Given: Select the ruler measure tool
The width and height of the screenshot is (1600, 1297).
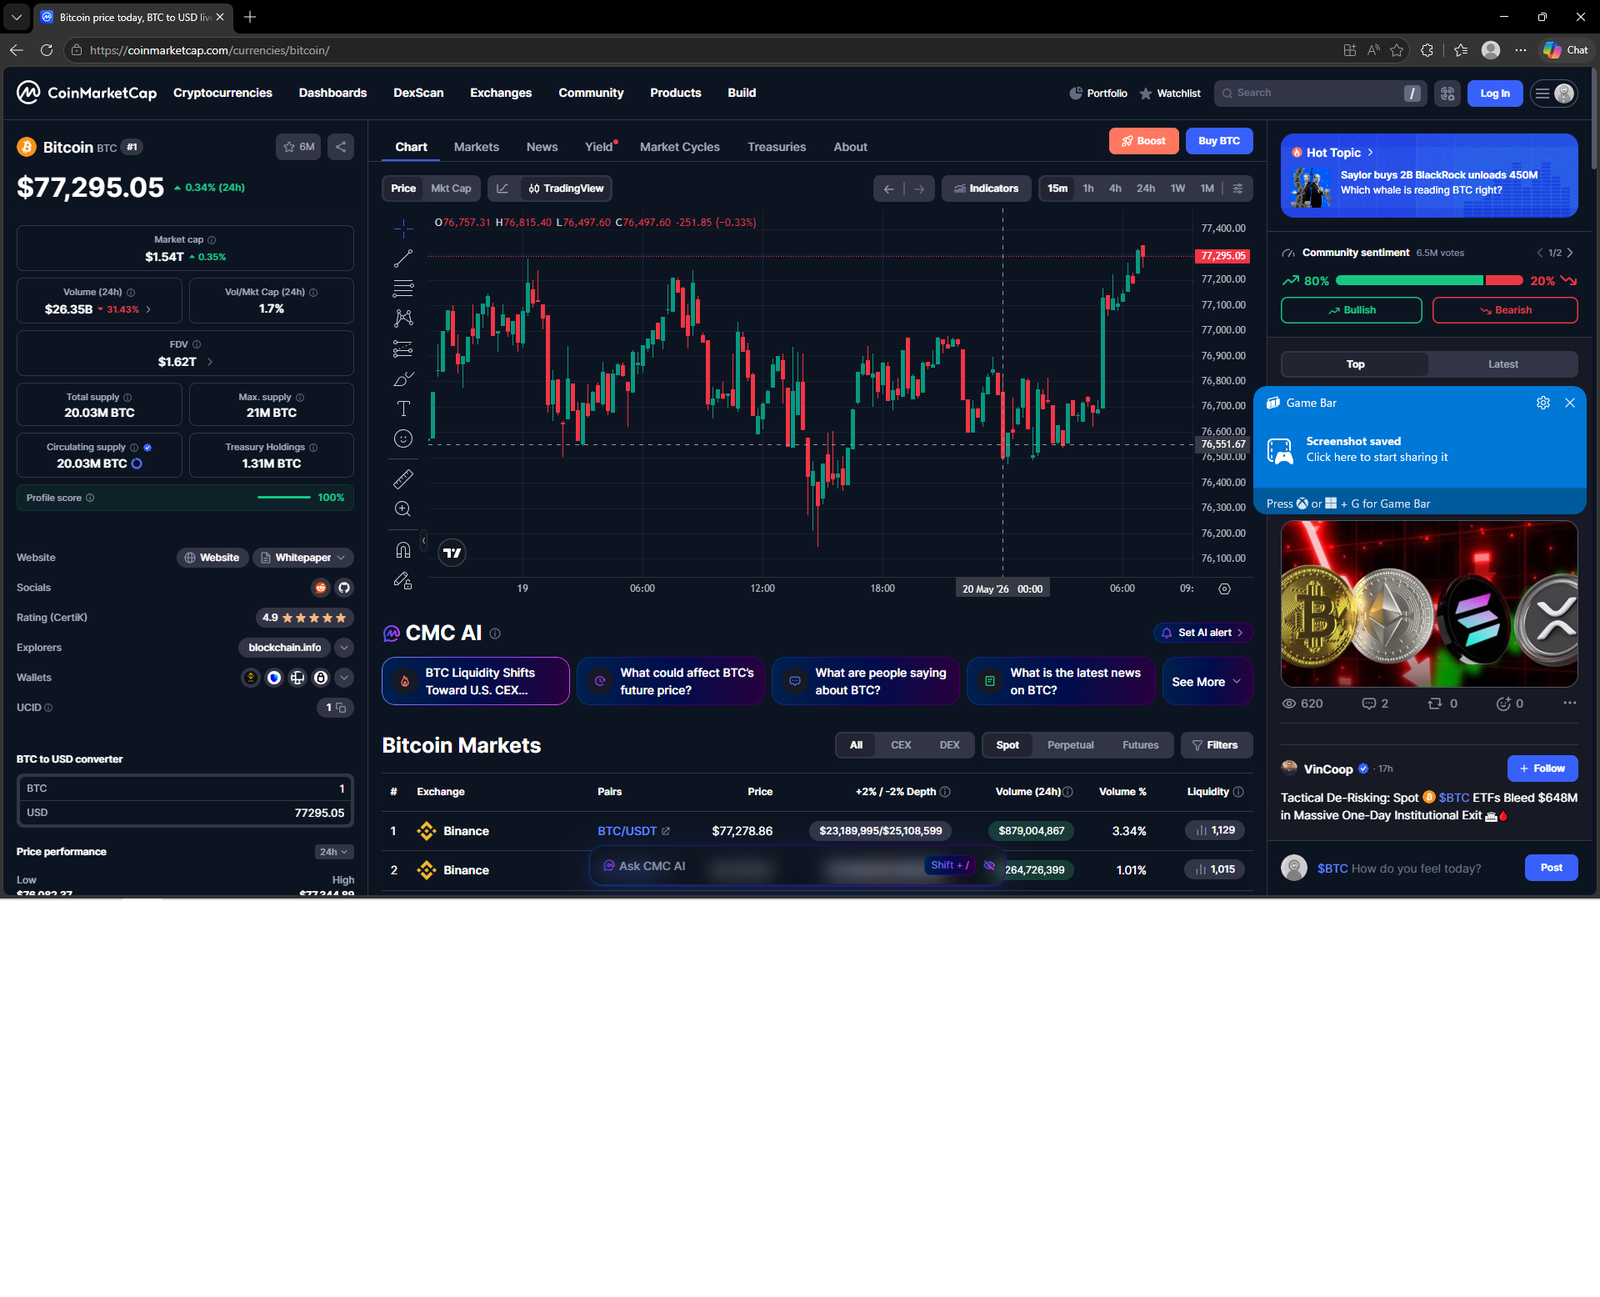Looking at the screenshot, I should pyautogui.click(x=403, y=479).
